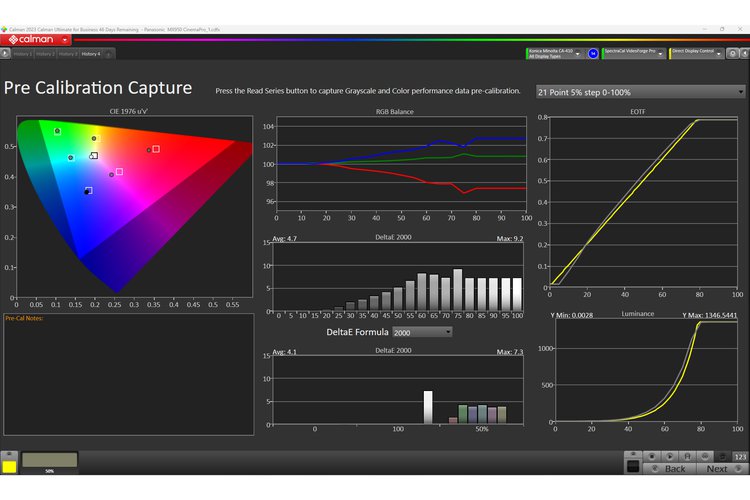Open the DeltaE Formula 2000 dropdown
The height and width of the screenshot is (500, 750).
click(421, 331)
